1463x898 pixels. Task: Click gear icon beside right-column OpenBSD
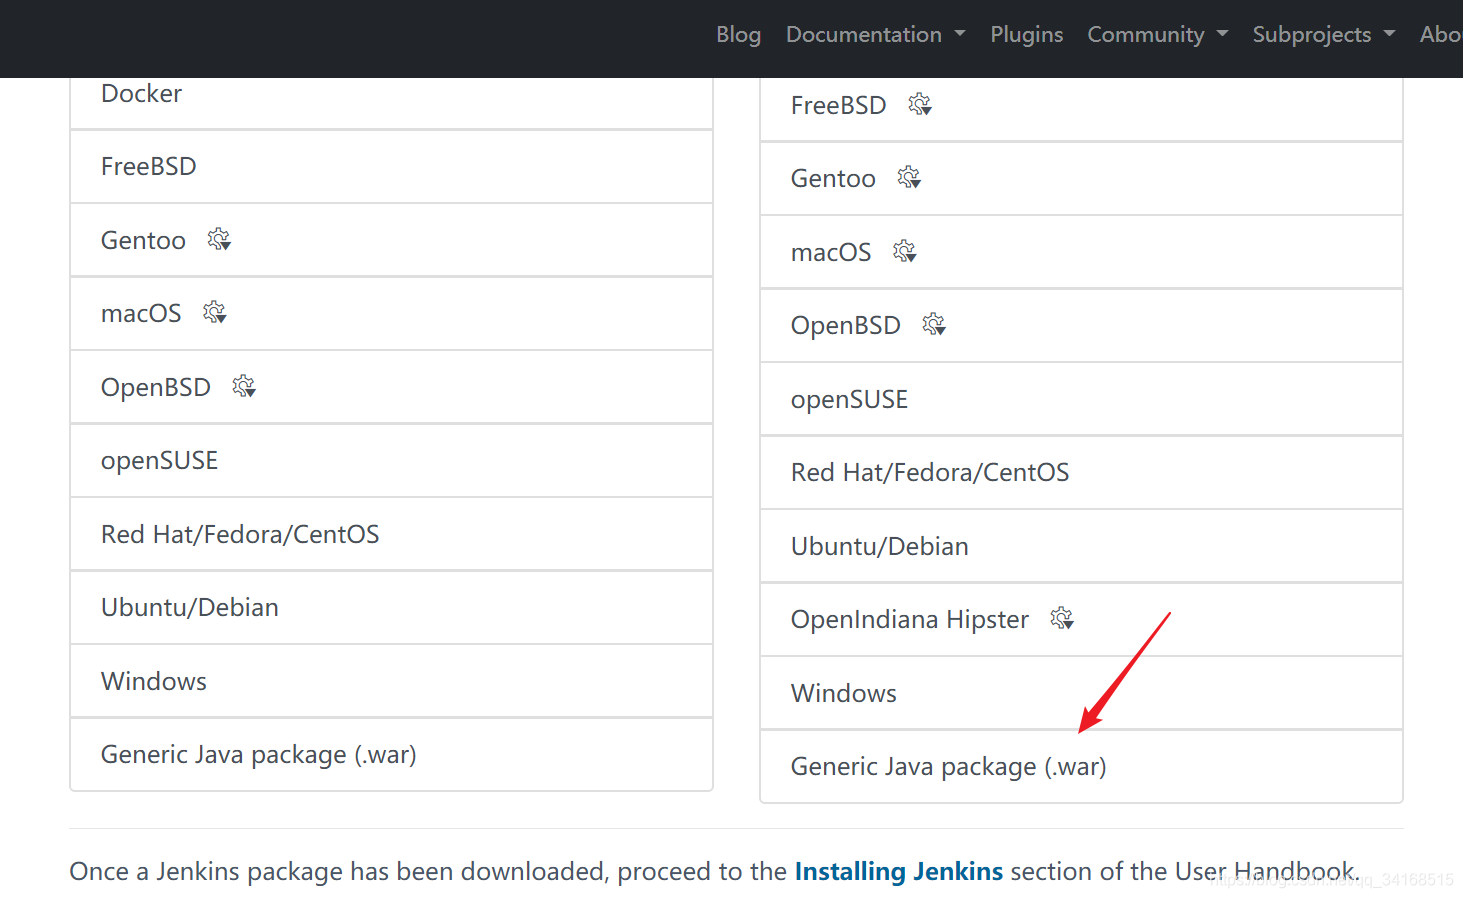coord(934,325)
